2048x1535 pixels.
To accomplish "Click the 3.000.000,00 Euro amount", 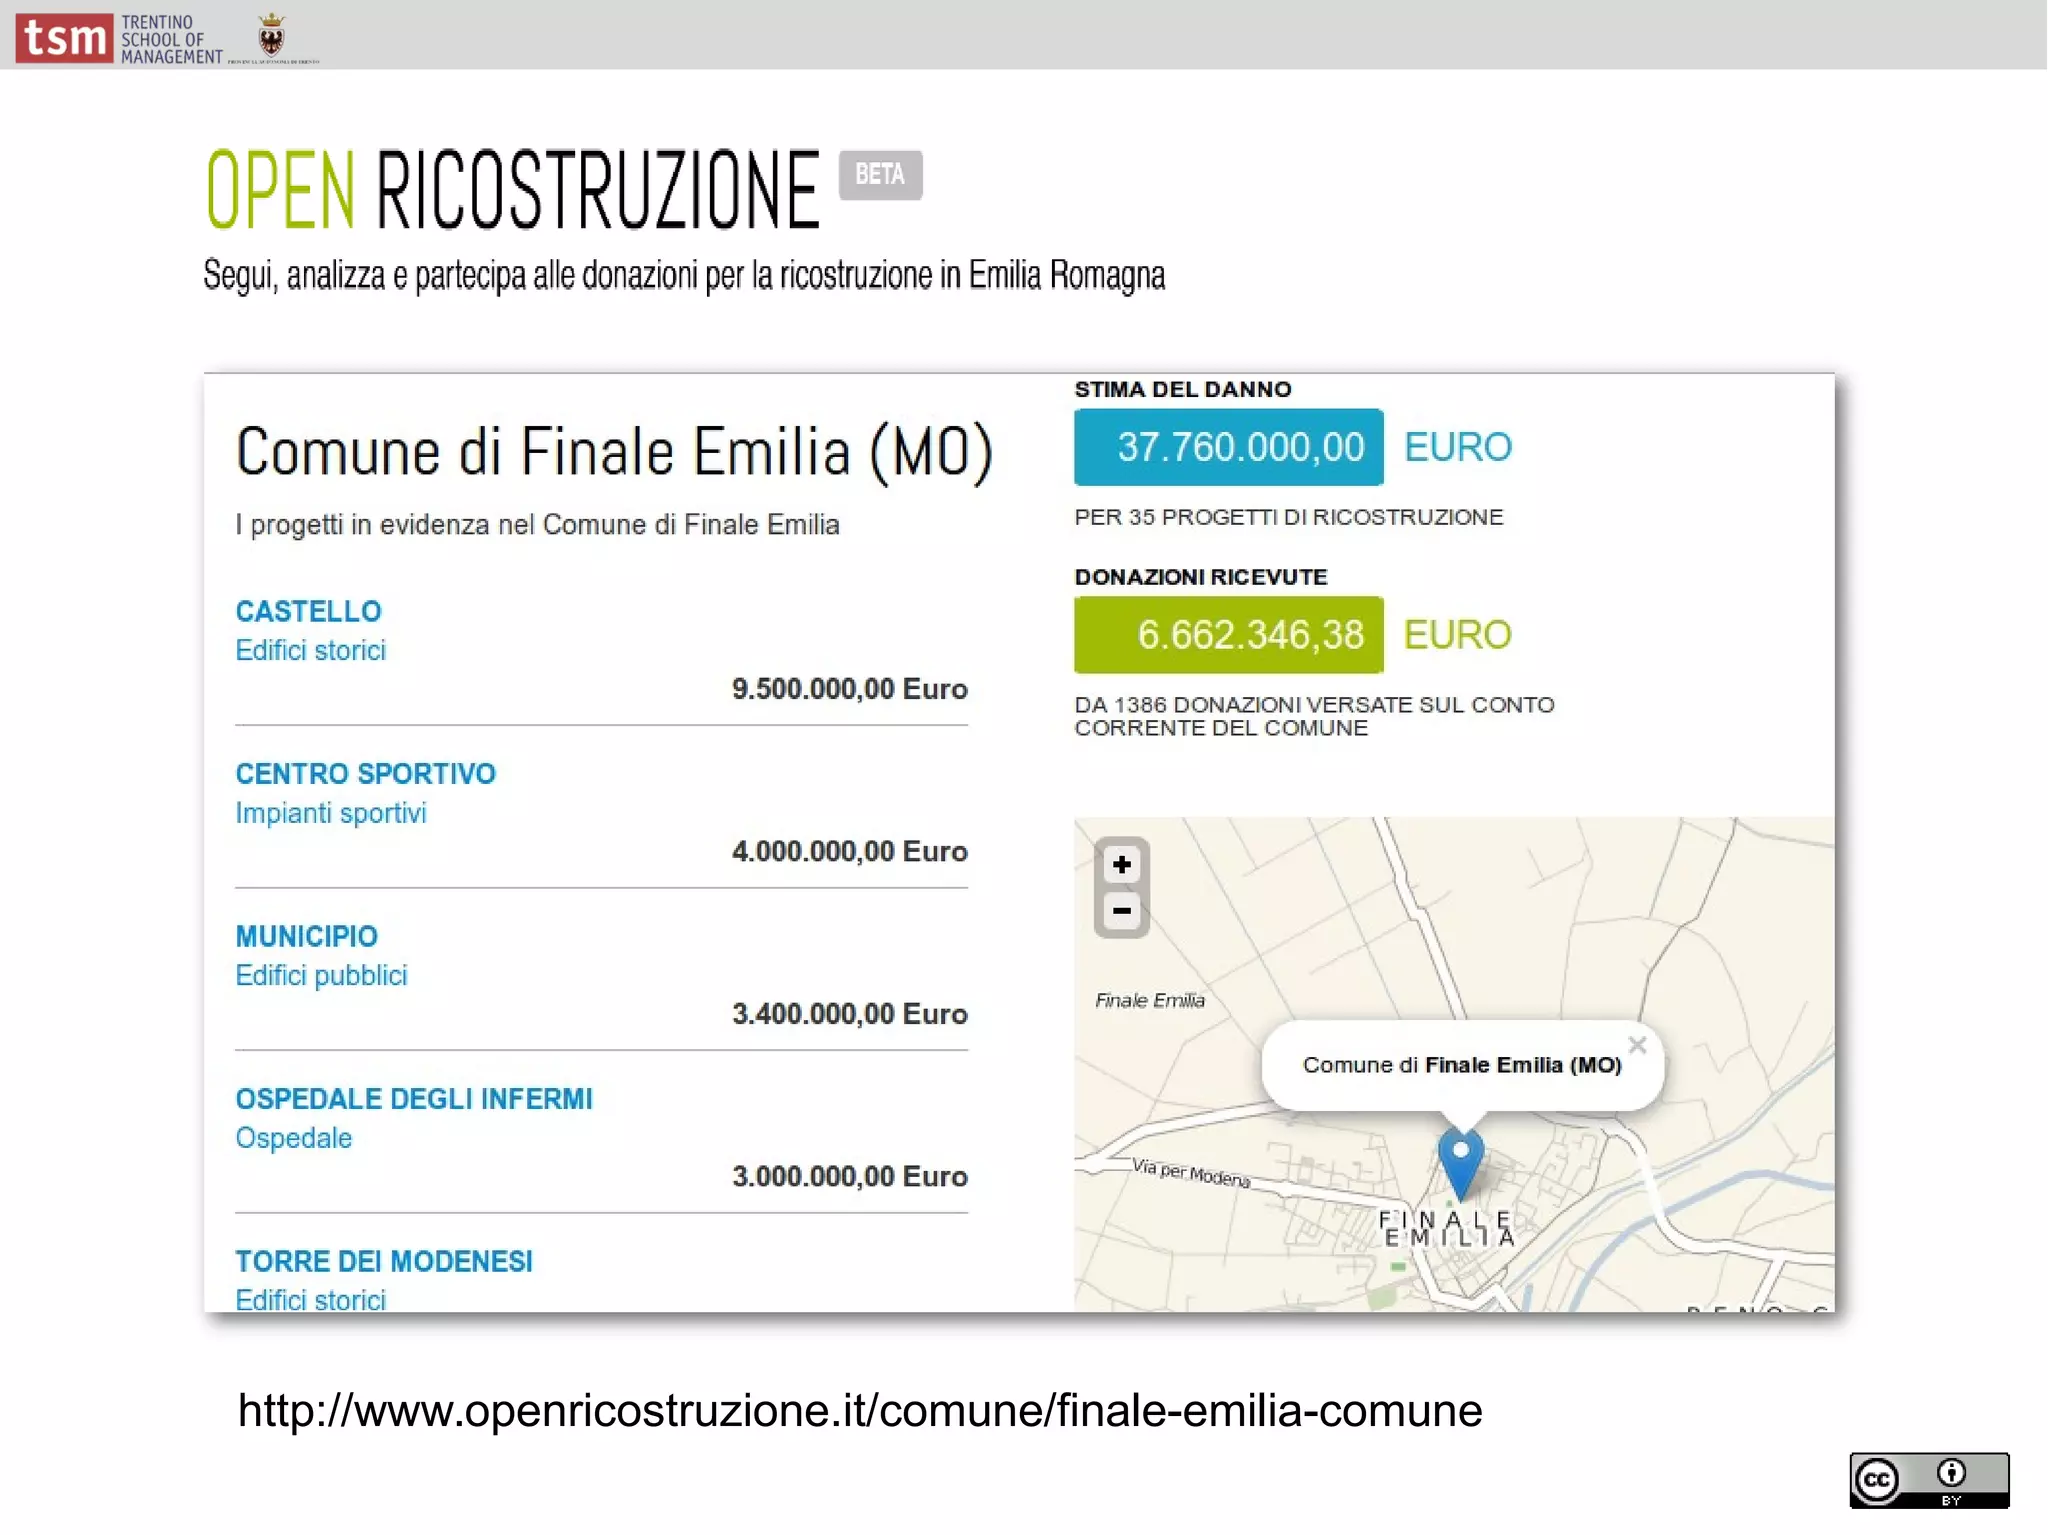I will [x=850, y=1177].
